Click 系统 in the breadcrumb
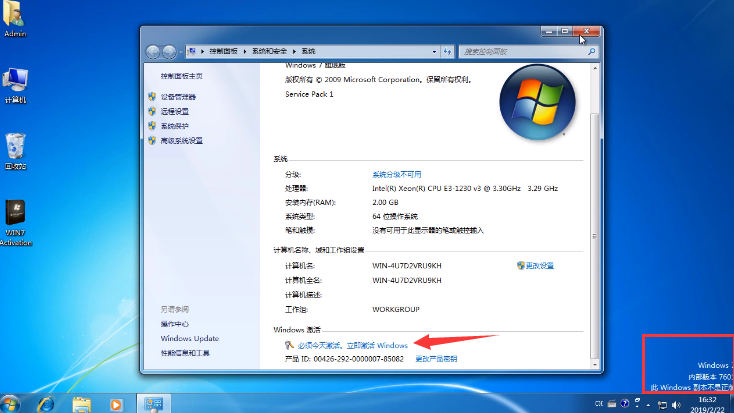 click(308, 51)
